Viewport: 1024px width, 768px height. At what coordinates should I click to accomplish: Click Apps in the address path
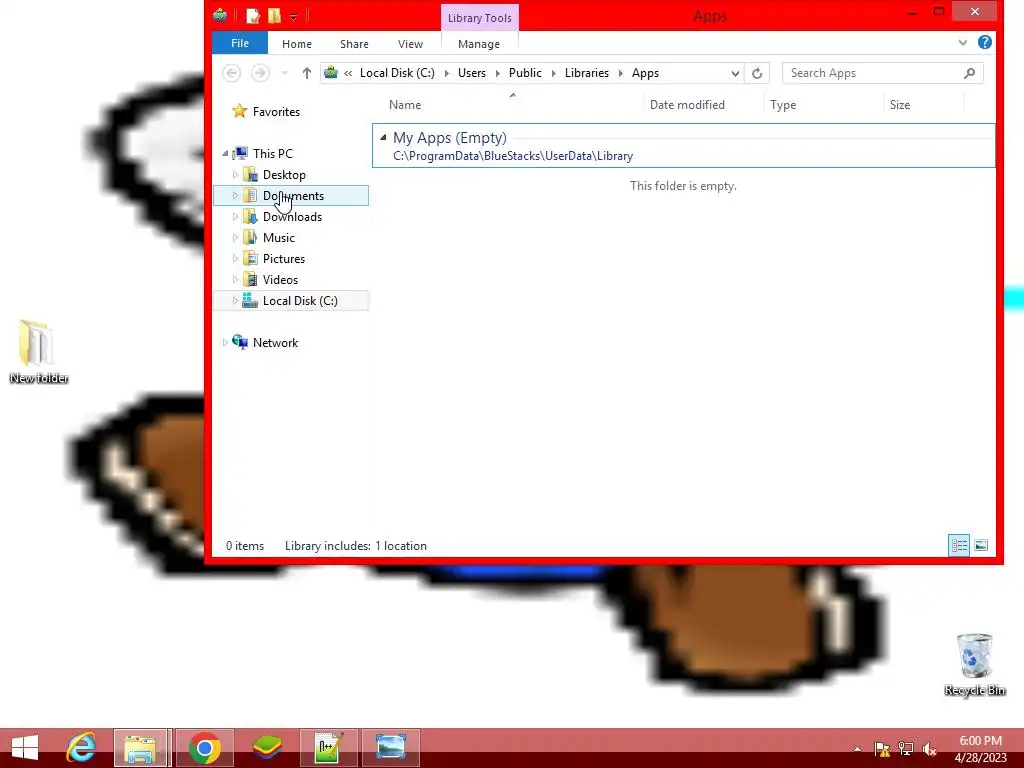645,73
